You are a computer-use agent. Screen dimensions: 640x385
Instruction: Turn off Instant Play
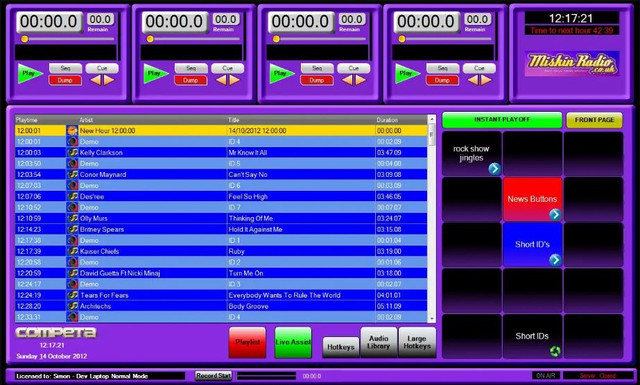coord(502,120)
